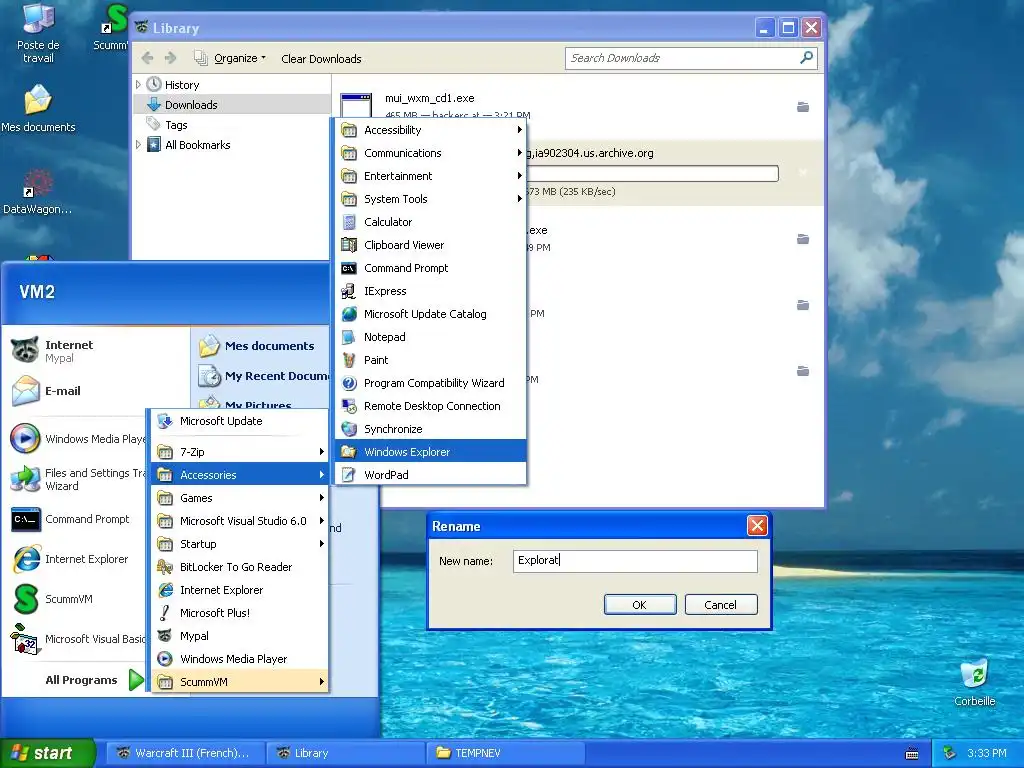Expand the Startup program group arrow
Viewport: 1024px width, 768px height.
(x=321, y=544)
